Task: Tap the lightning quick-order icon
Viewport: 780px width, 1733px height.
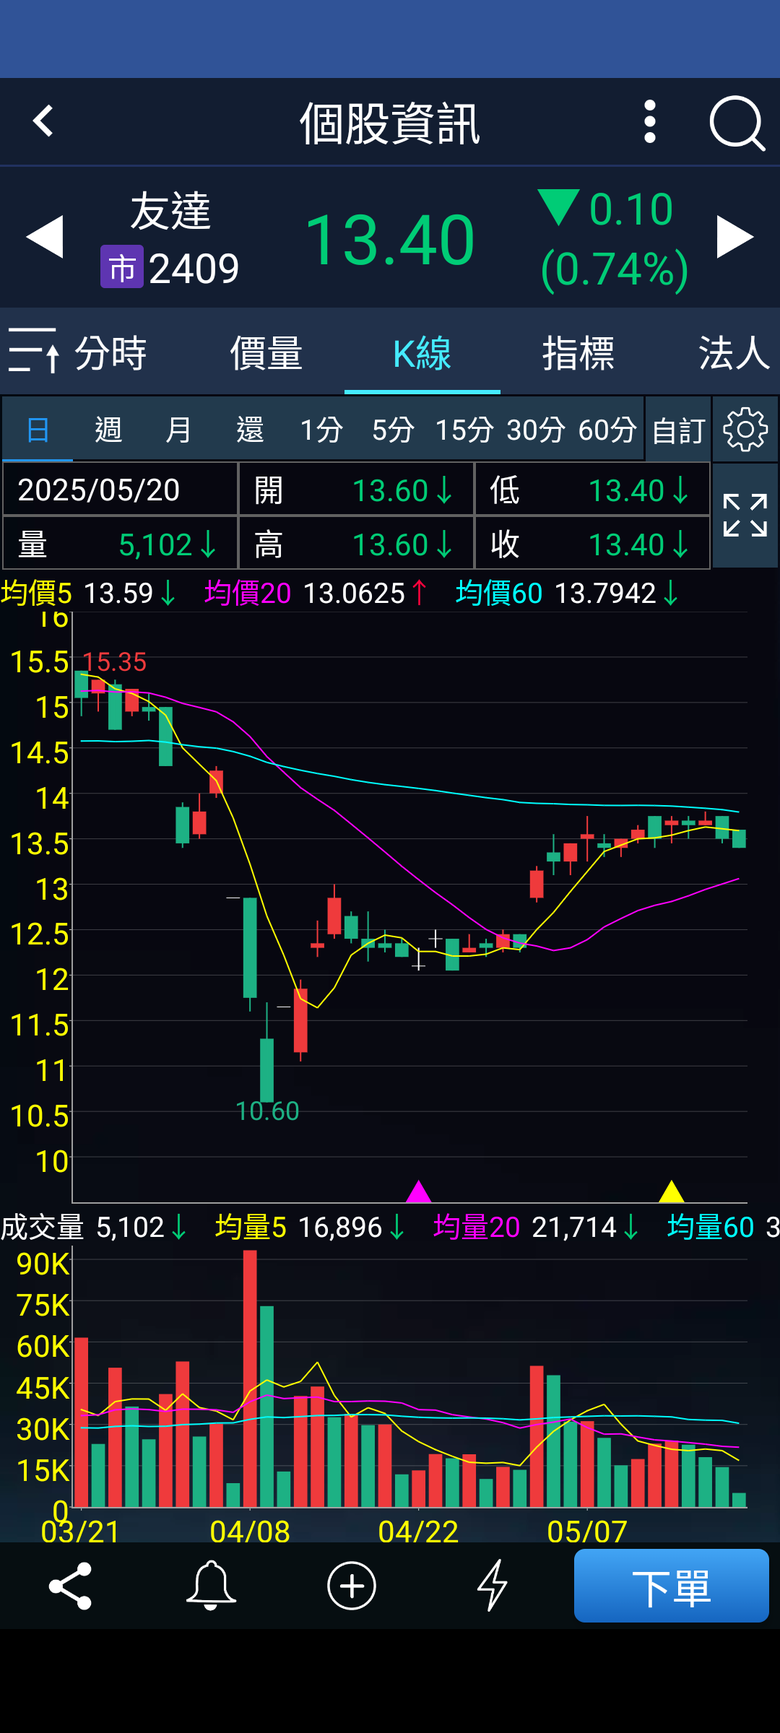Action: coord(492,1586)
